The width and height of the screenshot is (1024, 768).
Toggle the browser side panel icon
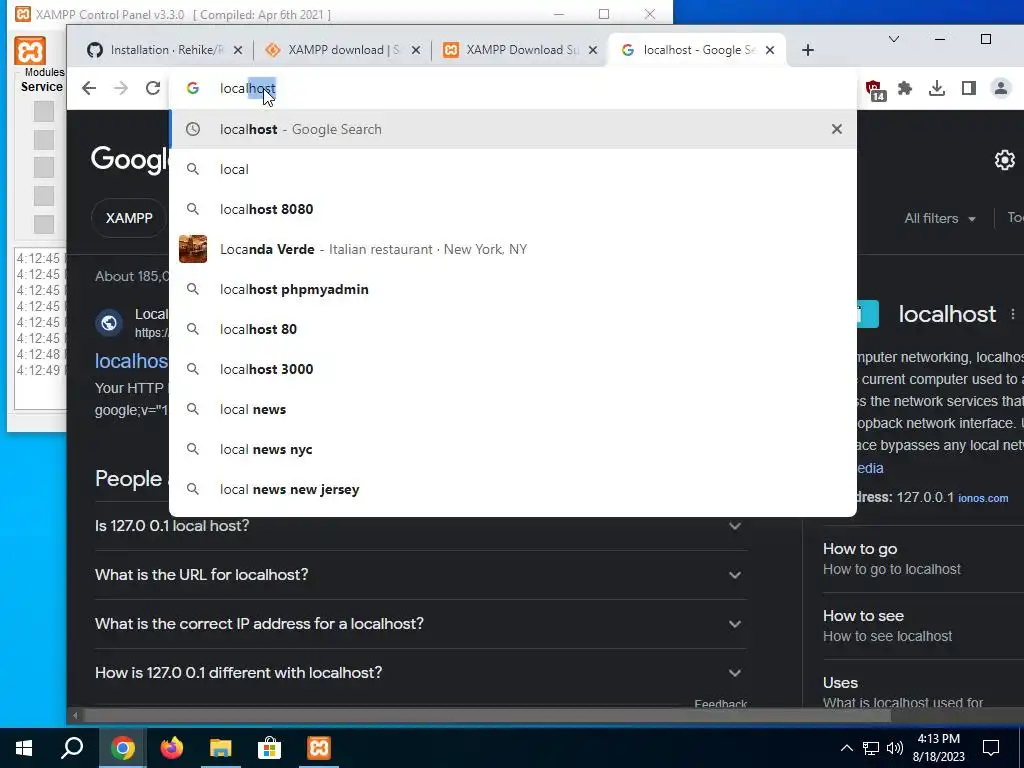click(x=968, y=88)
